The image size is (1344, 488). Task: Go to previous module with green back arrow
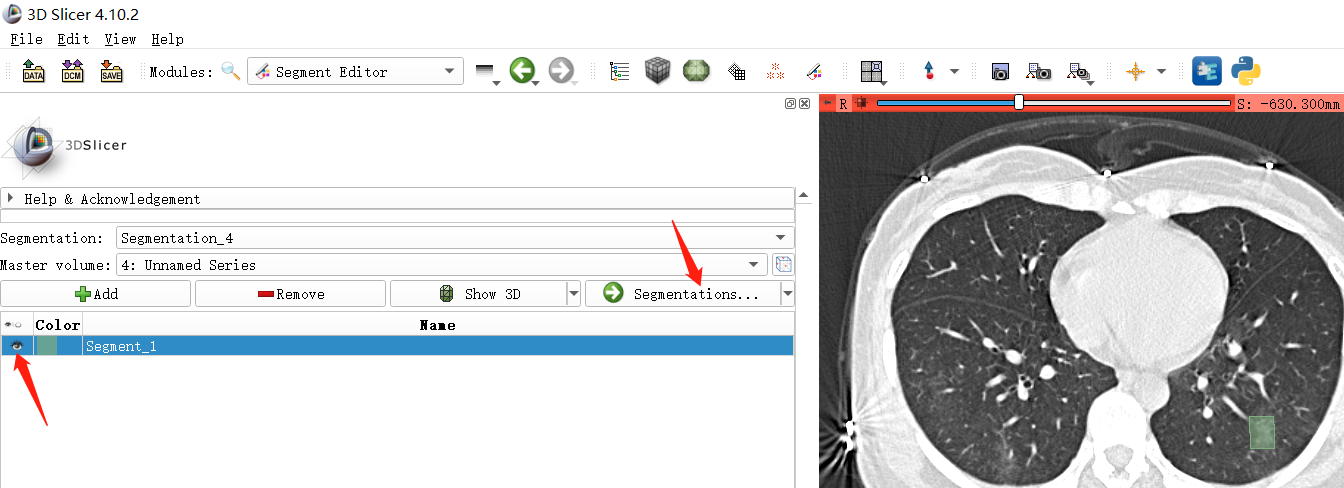pos(522,71)
